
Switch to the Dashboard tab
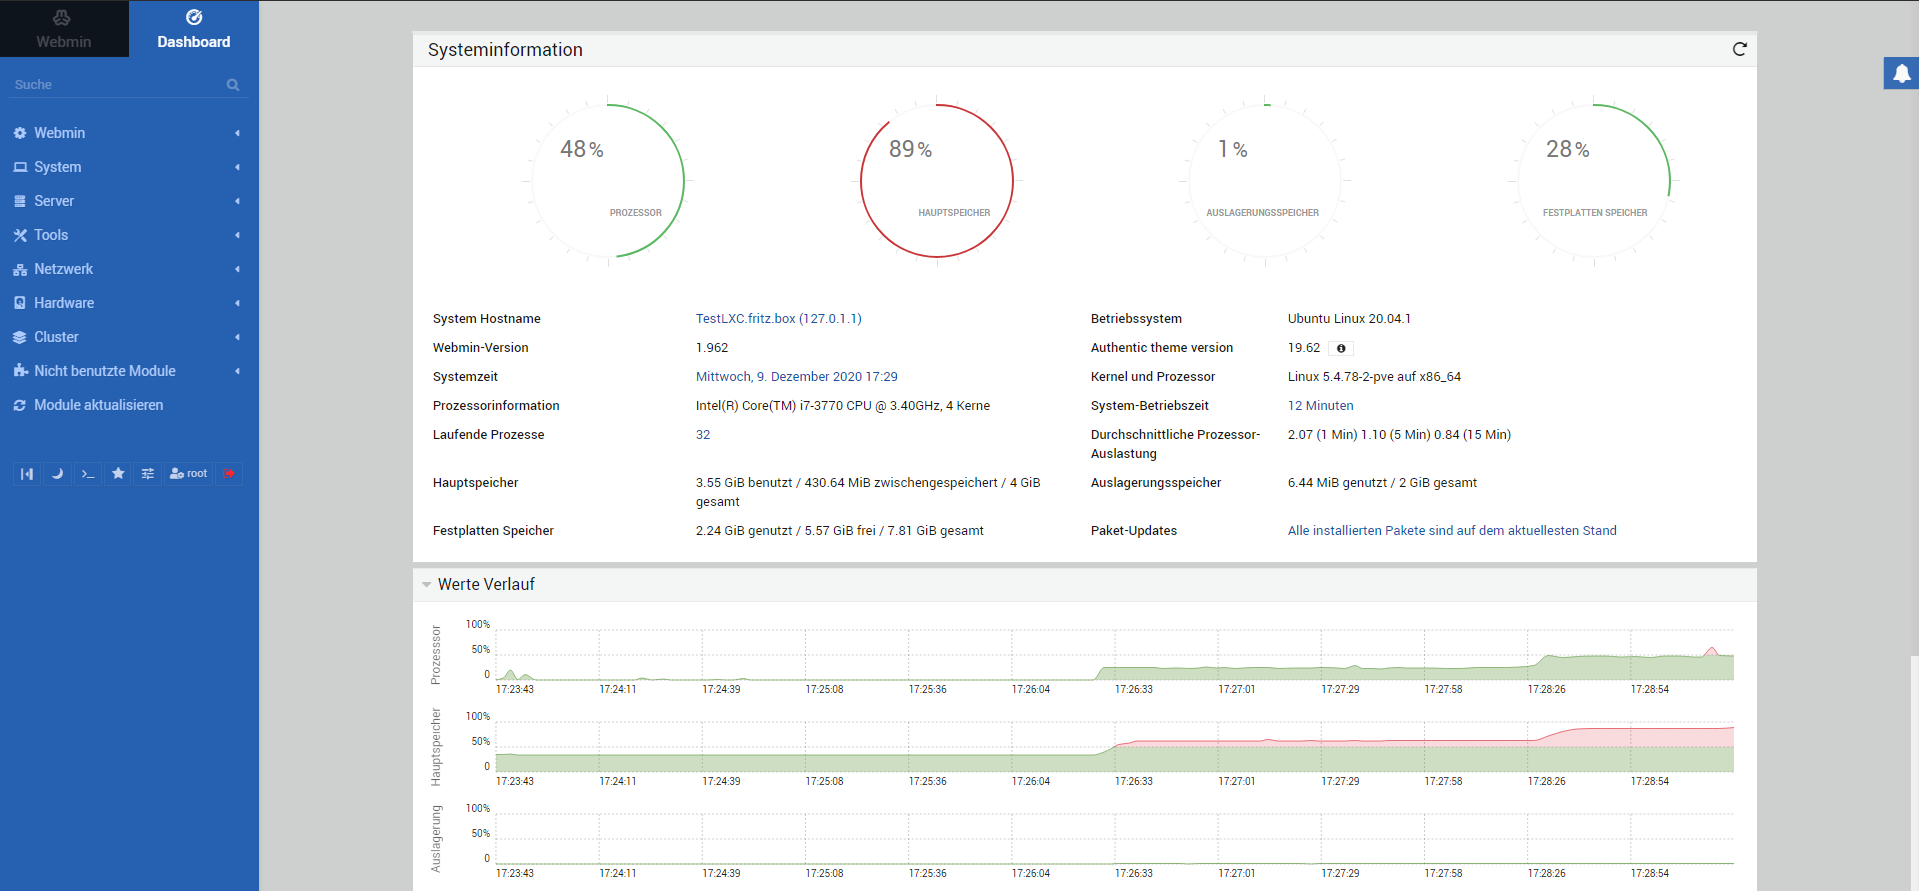tap(194, 28)
